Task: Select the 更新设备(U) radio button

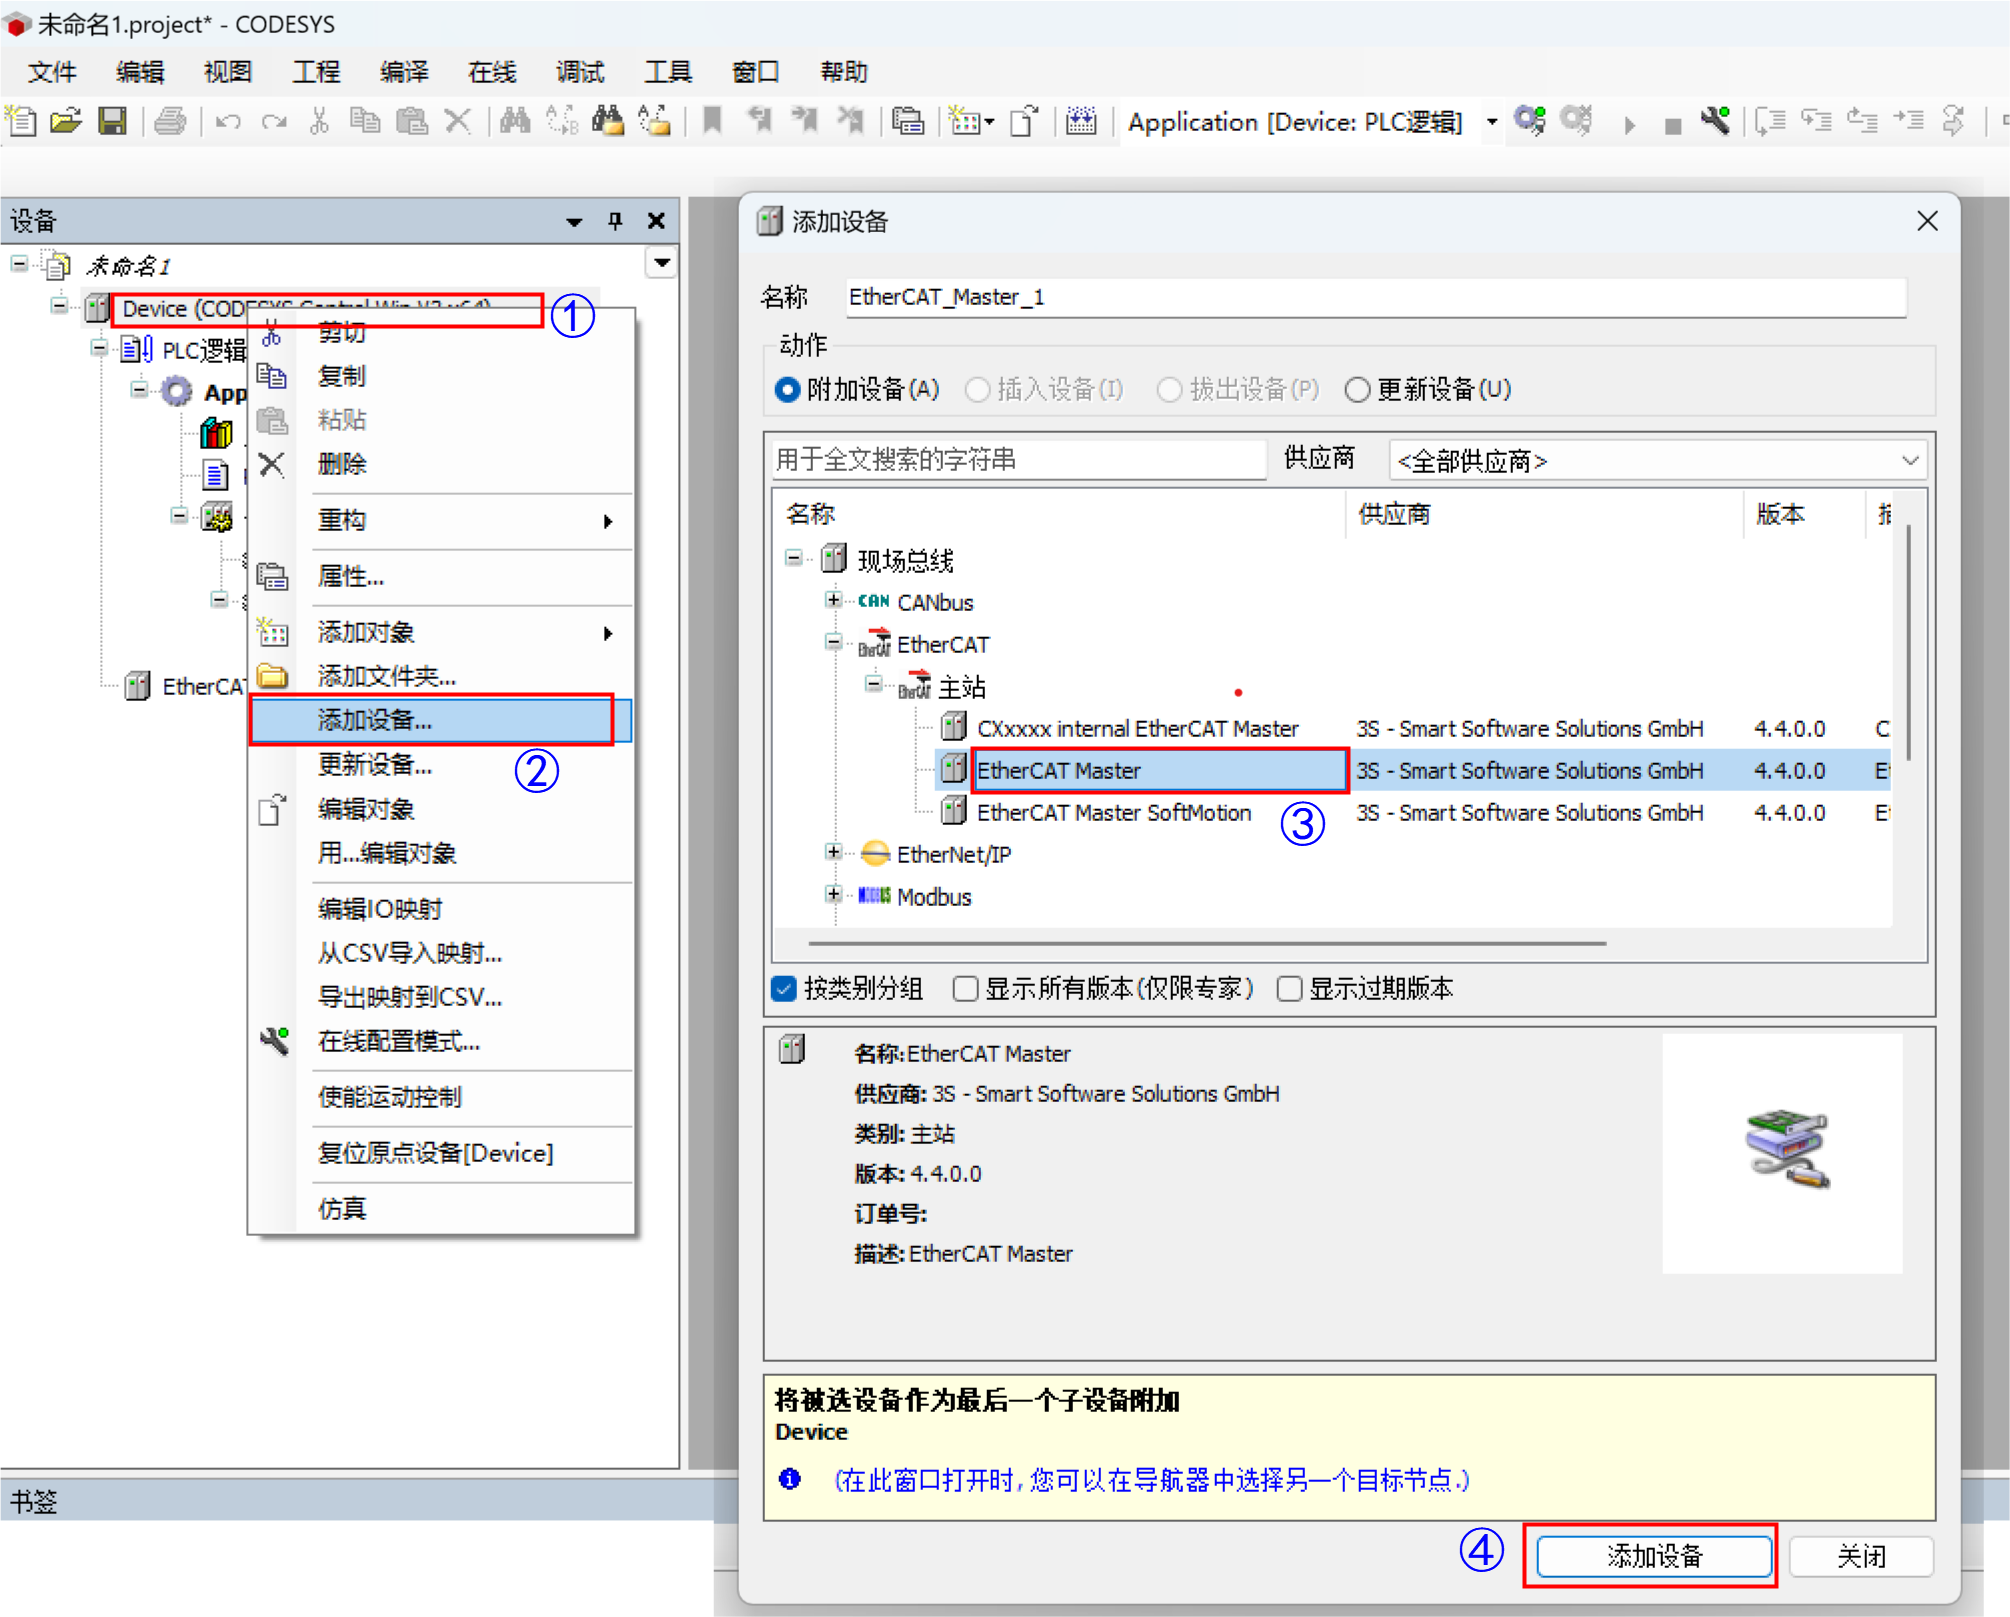Action: pos(1357,390)
